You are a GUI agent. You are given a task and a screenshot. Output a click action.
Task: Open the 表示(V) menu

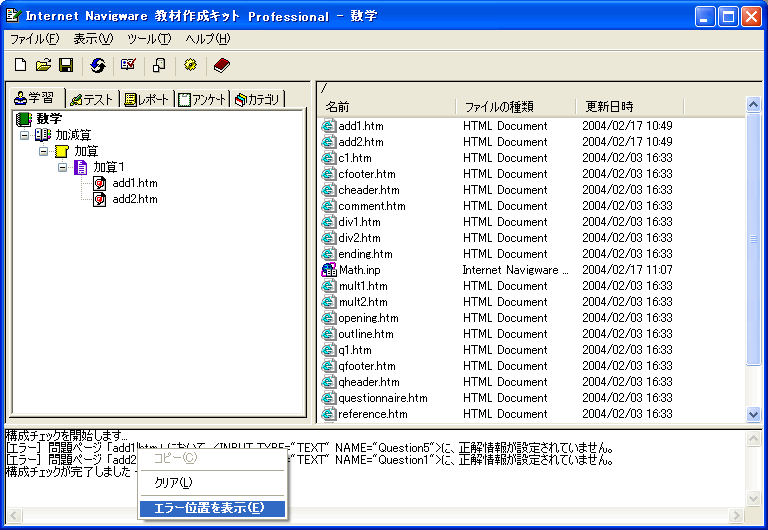(93, 39)
